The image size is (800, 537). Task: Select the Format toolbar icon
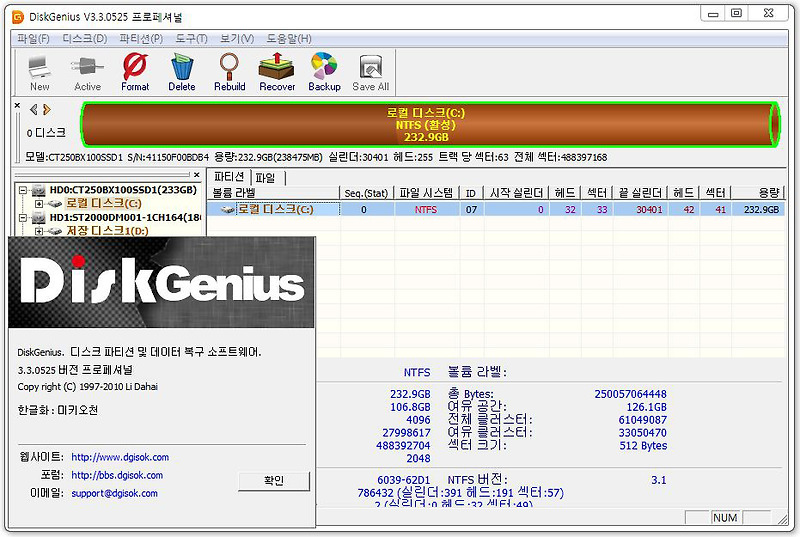pos(135,72)
